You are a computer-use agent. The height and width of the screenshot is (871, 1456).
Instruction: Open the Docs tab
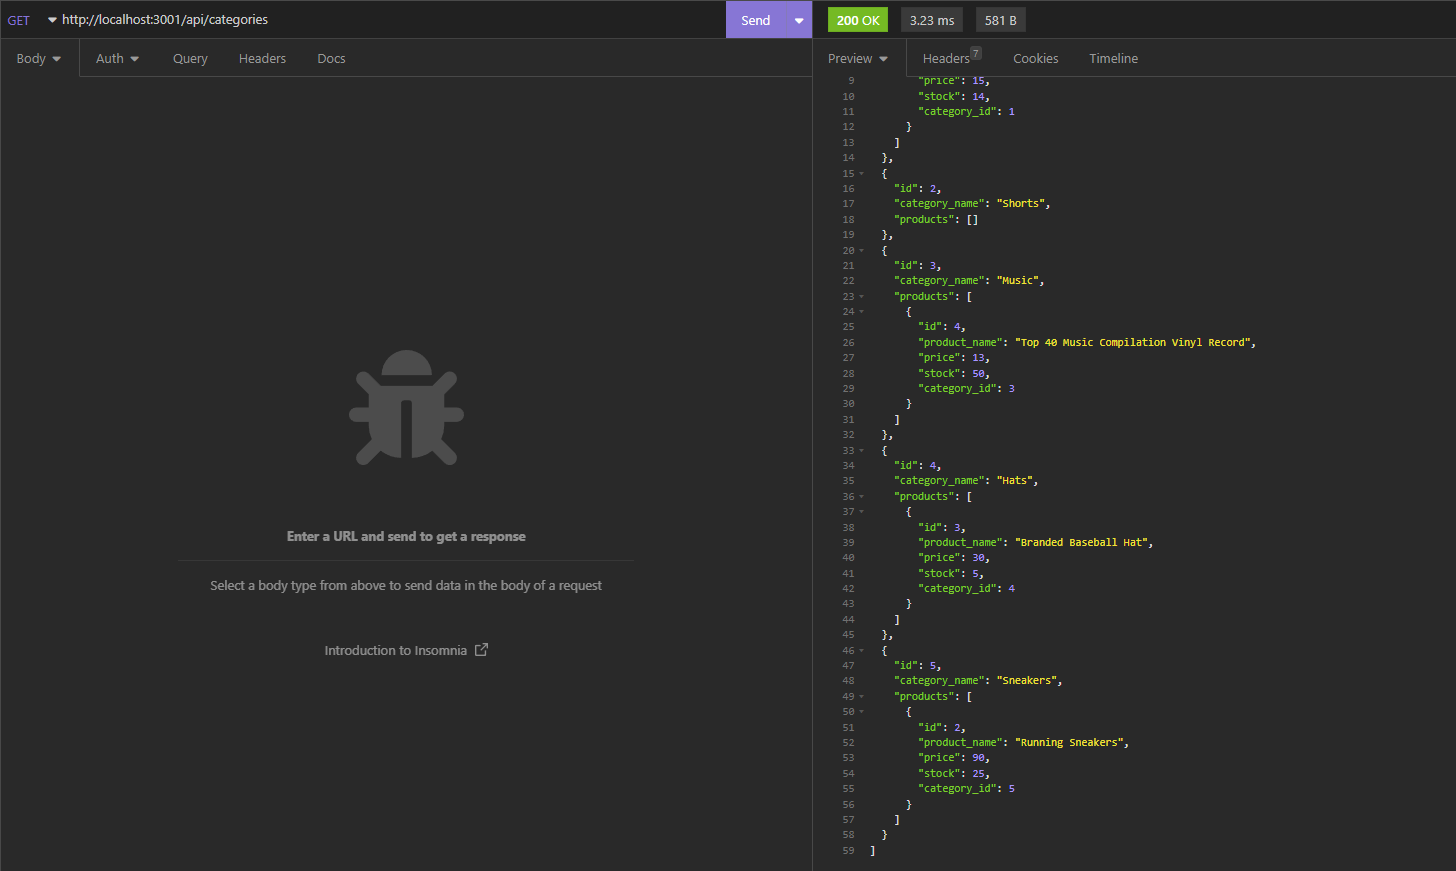click(331, 58)
